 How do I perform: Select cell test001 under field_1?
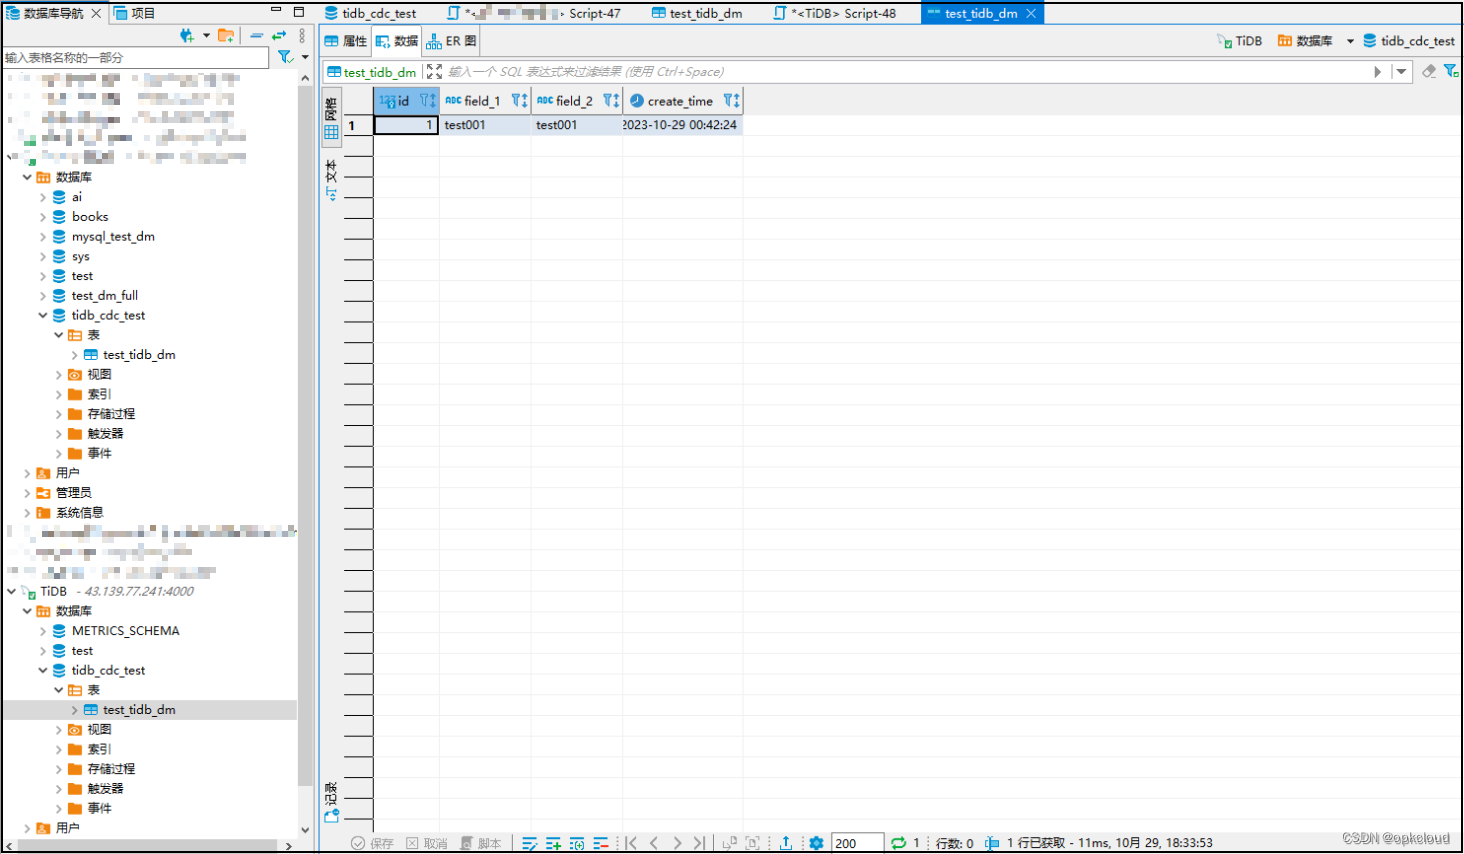pos(485,125)
